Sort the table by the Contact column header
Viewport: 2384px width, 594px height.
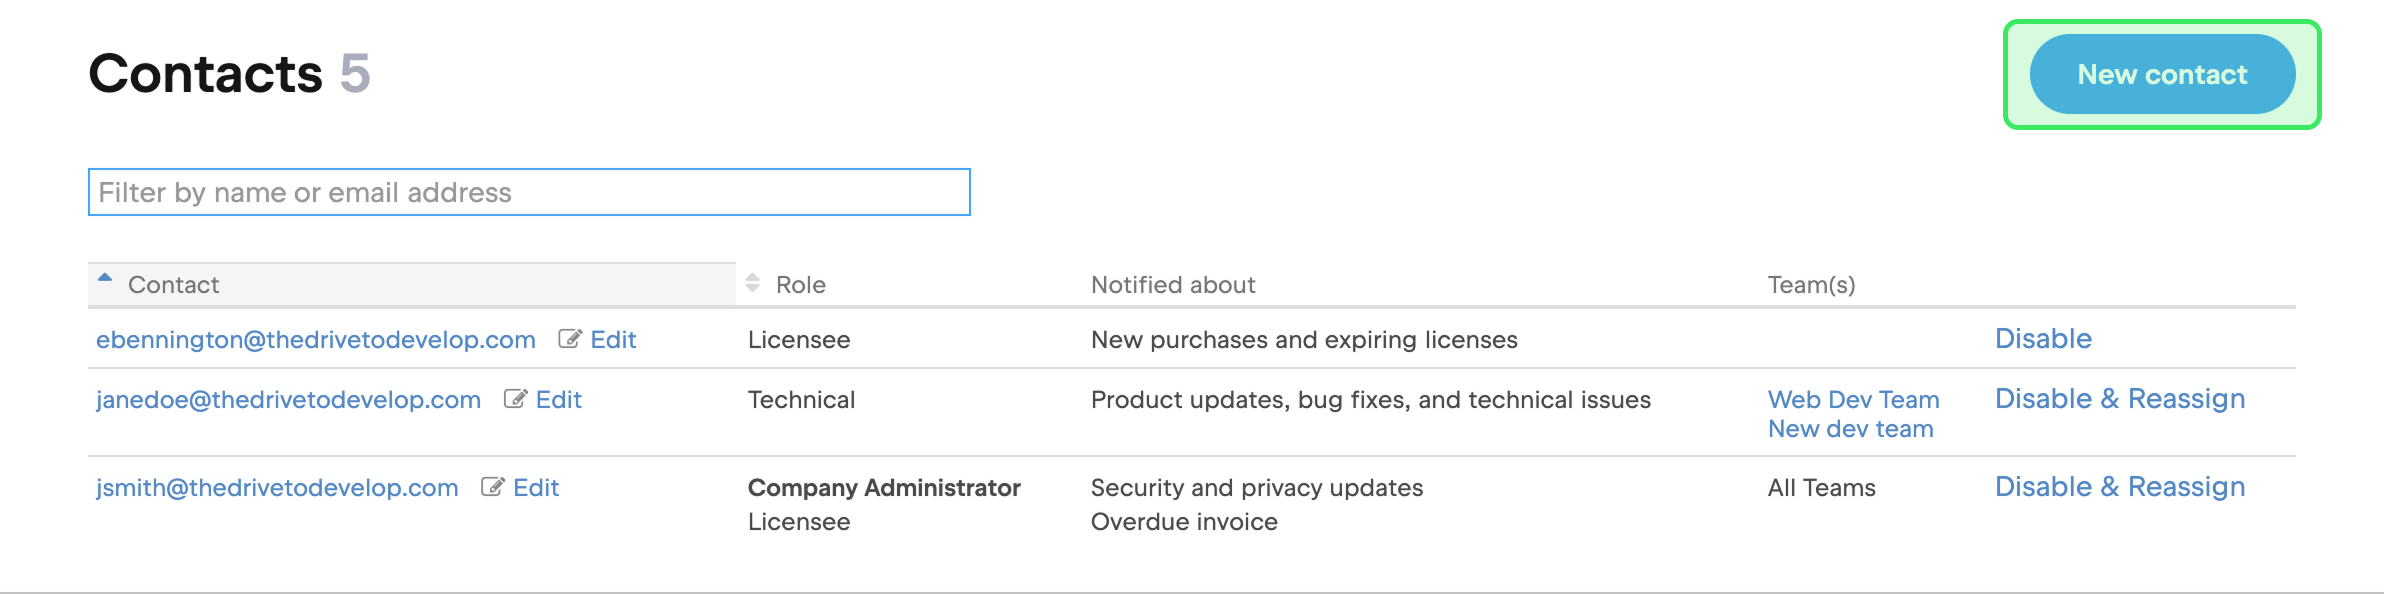pyautogui.click(x=174, y=285)
